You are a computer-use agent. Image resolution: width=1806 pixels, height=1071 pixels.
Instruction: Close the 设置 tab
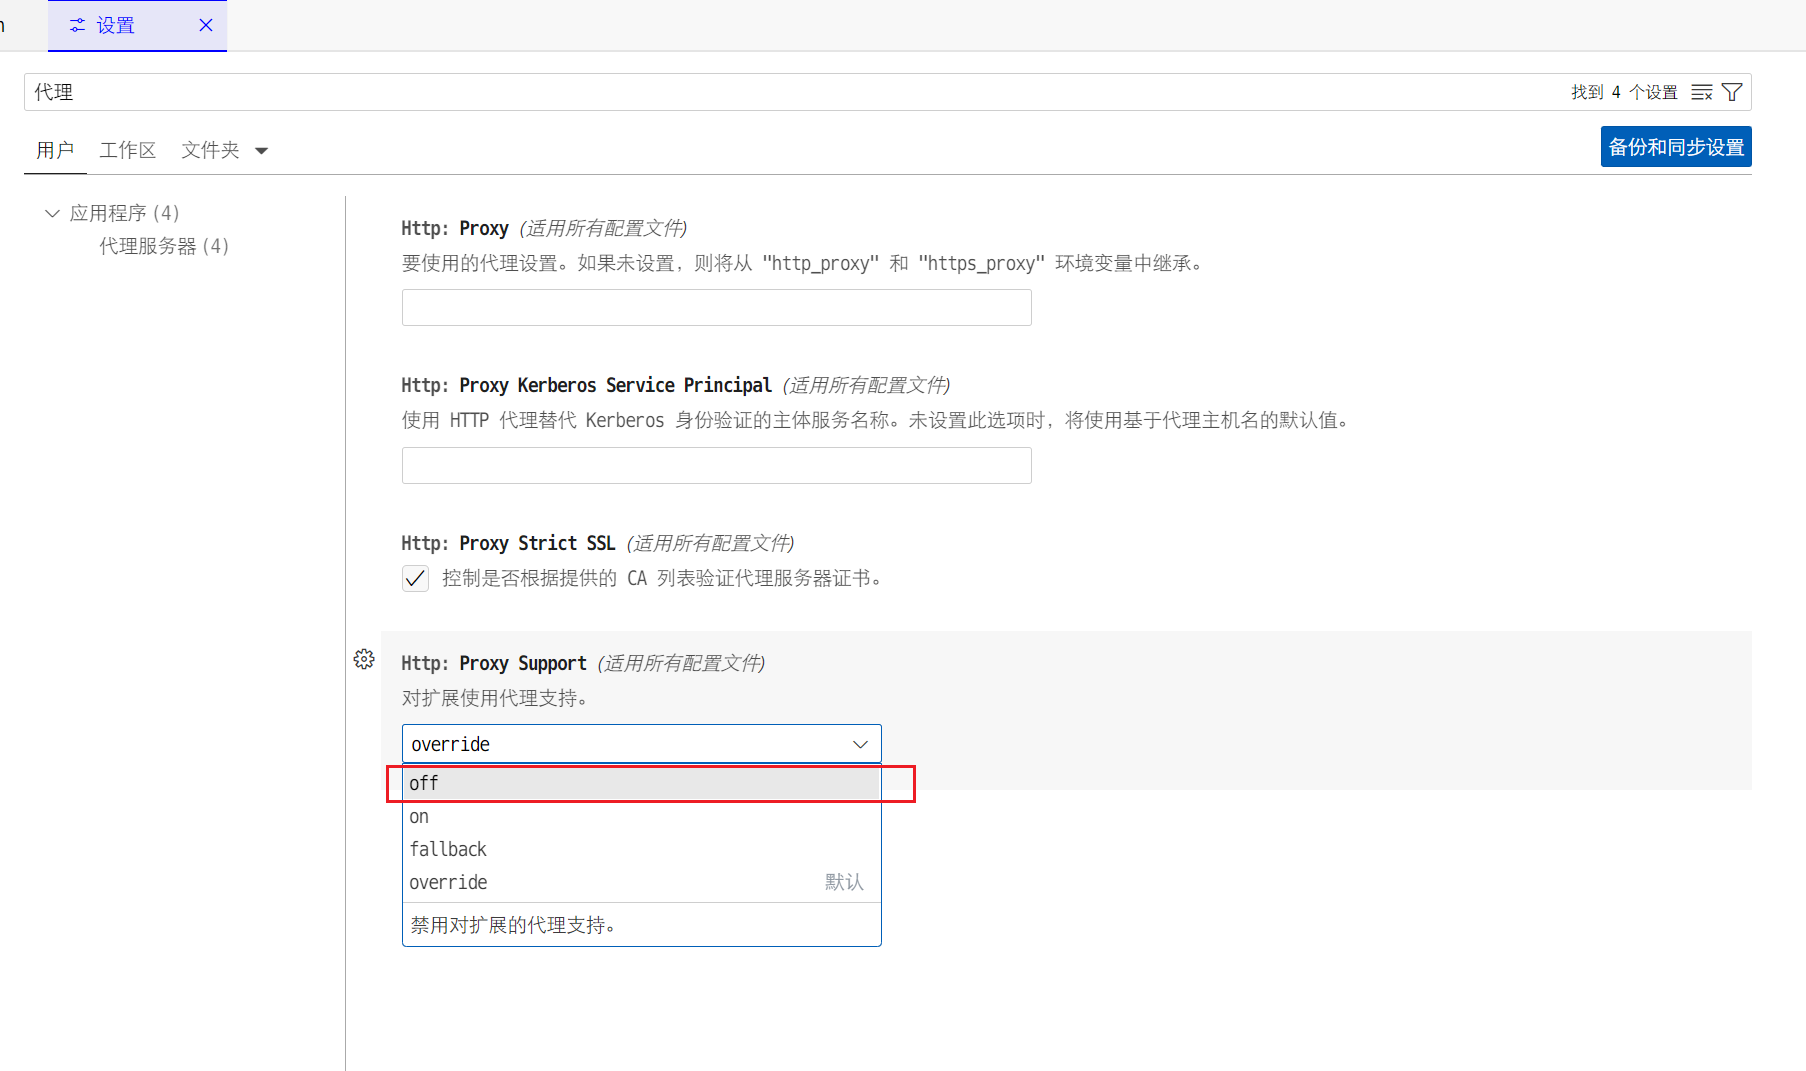206,25
